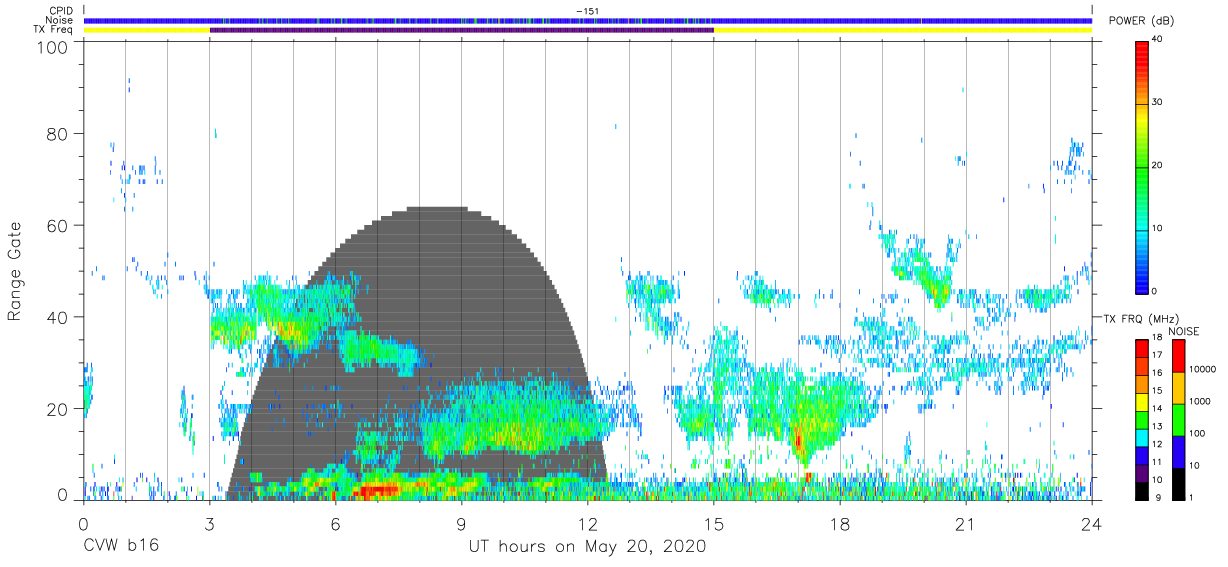Click the 9 UT hour tick label
The width and height of the screenshot is (1228, 567).
(462, 523)
